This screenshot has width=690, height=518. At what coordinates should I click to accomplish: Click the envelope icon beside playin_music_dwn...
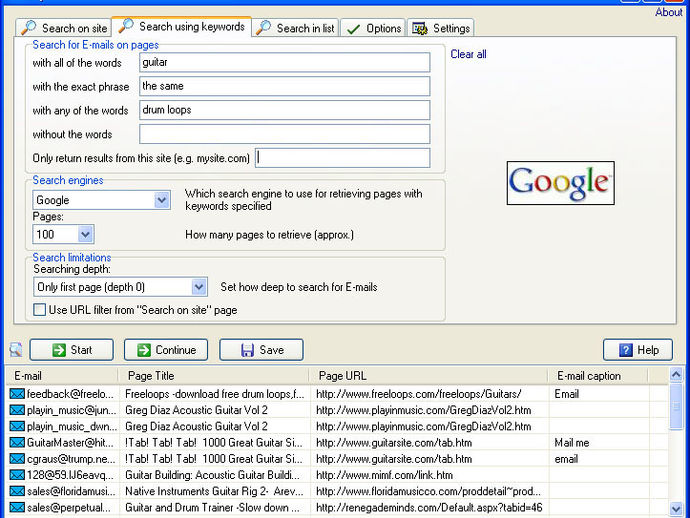coord(17,426)
